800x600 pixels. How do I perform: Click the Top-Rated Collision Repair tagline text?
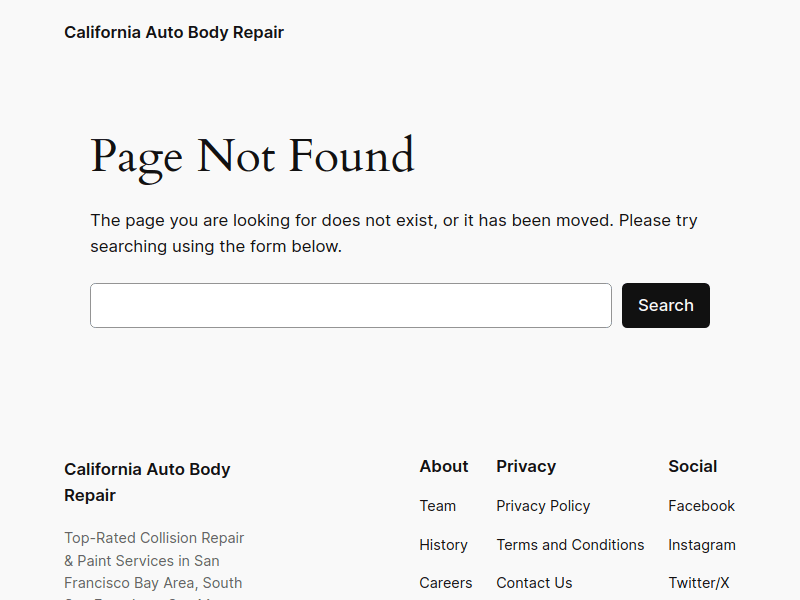[x=154, y=537]
